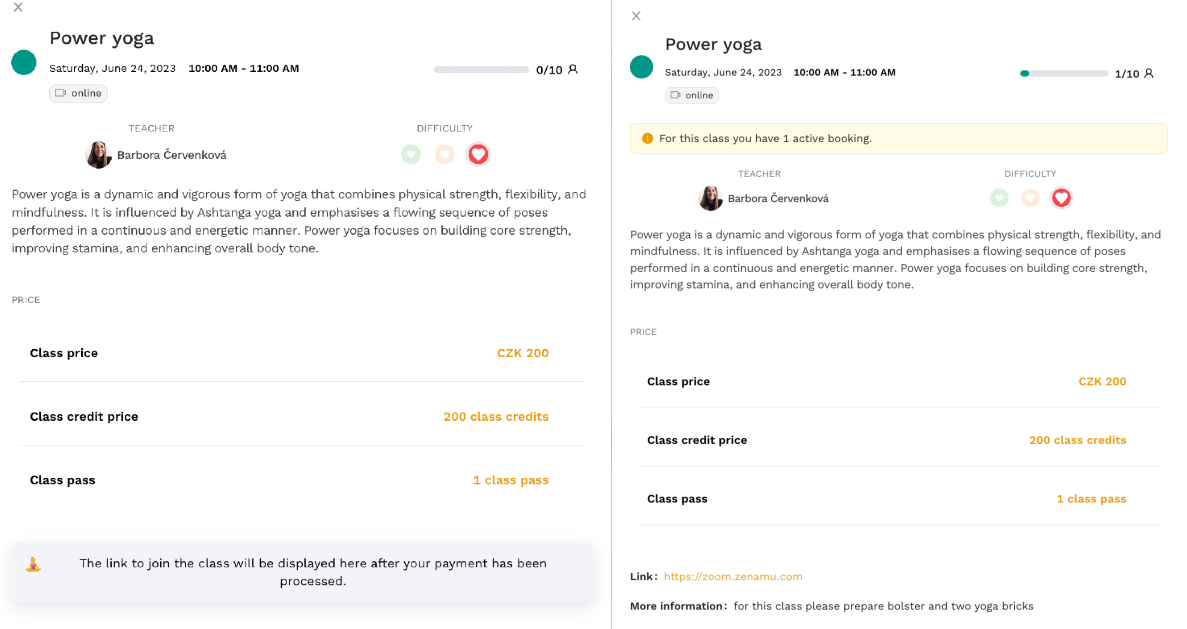1187x629 pixels.
Task: Click the green heart difficulty icon in right panel
Action: (999, 198)
